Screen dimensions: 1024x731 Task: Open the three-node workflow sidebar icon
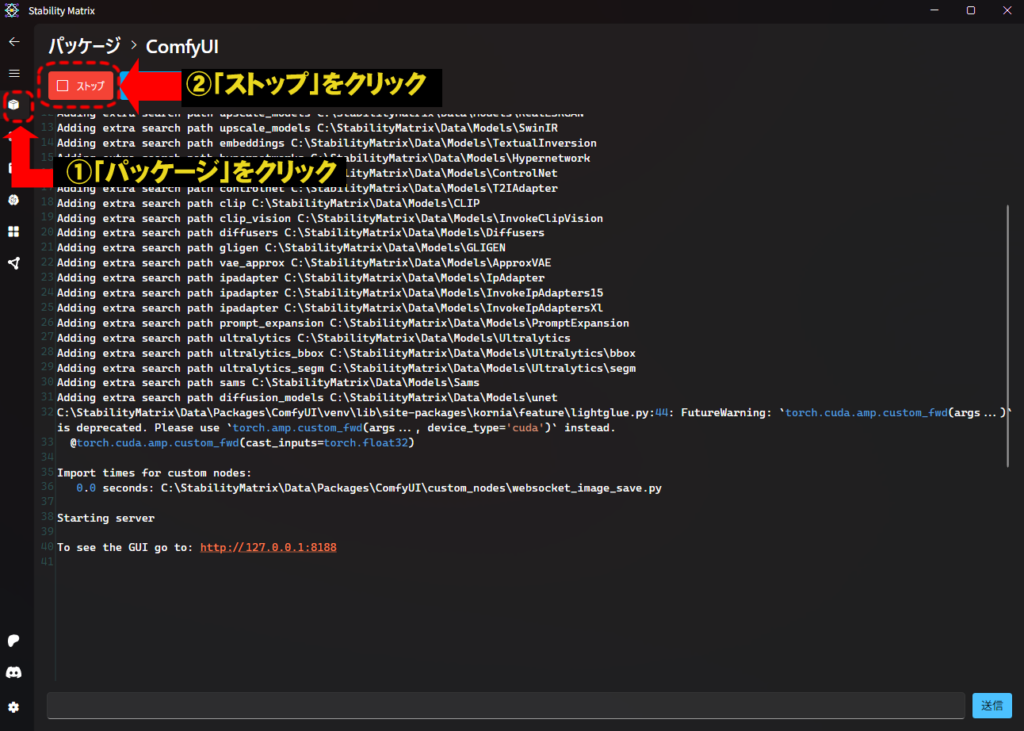pyautogui.click(x=14, y=263)
